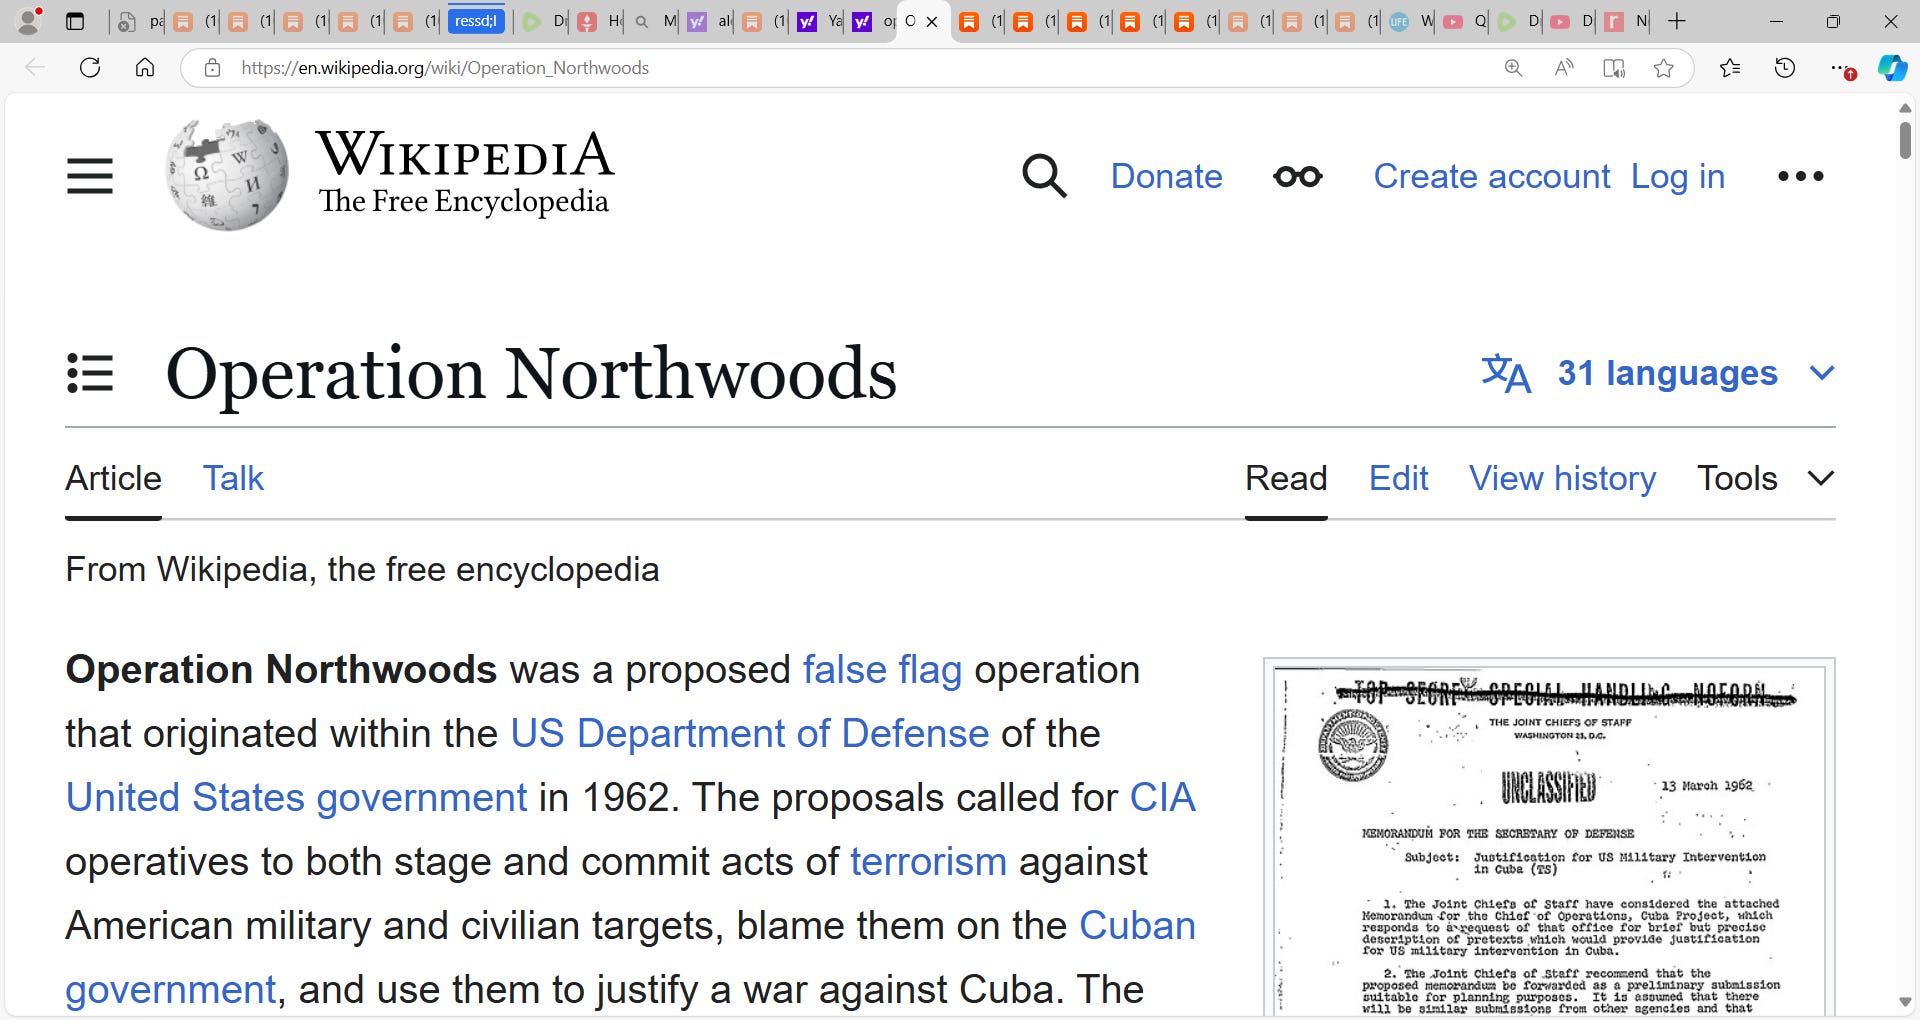
Task: Open personal tools three-dots menu
Action: click(1801, 176)
